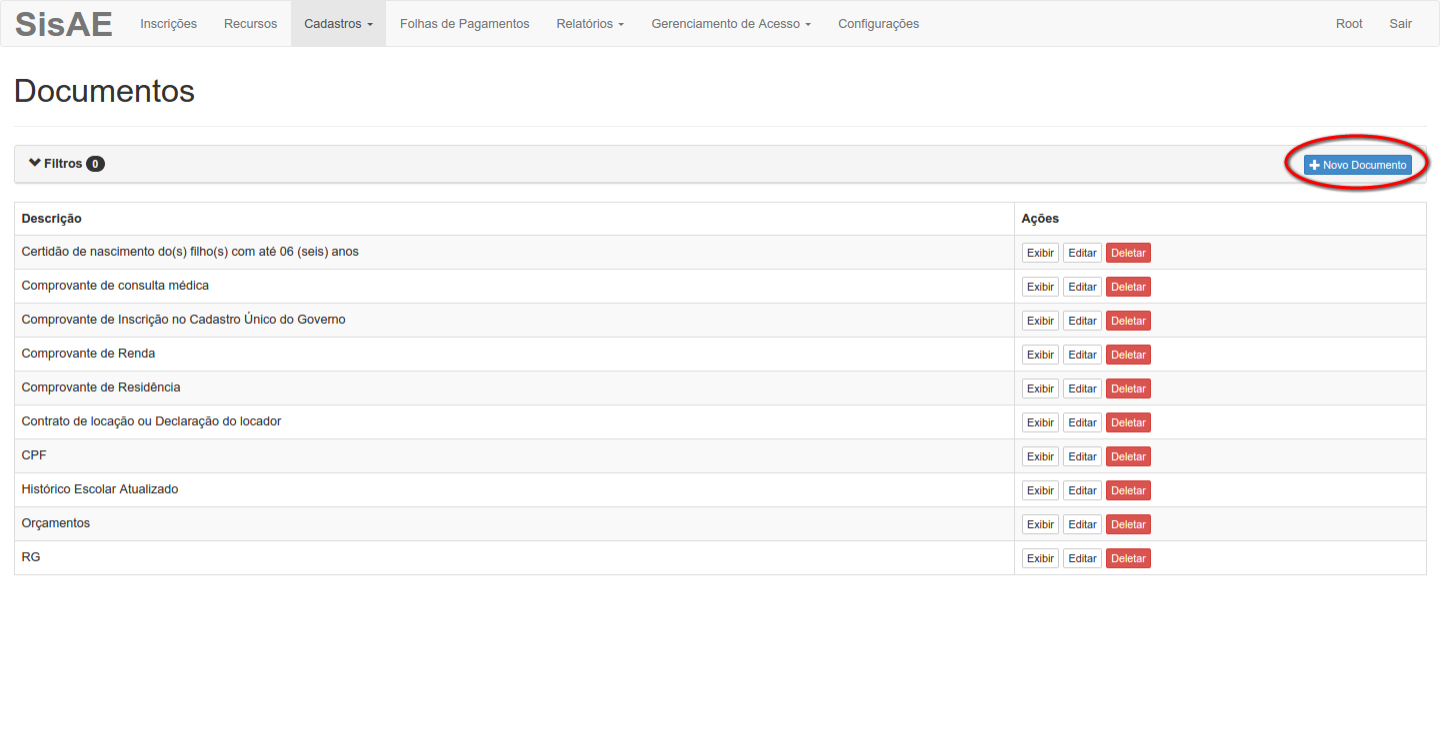Image resolution: width=1440 pixels, height=742 pixels.
Task: Click Exibir for Certidão de nascimento row
Action: tap(1040, 253)
